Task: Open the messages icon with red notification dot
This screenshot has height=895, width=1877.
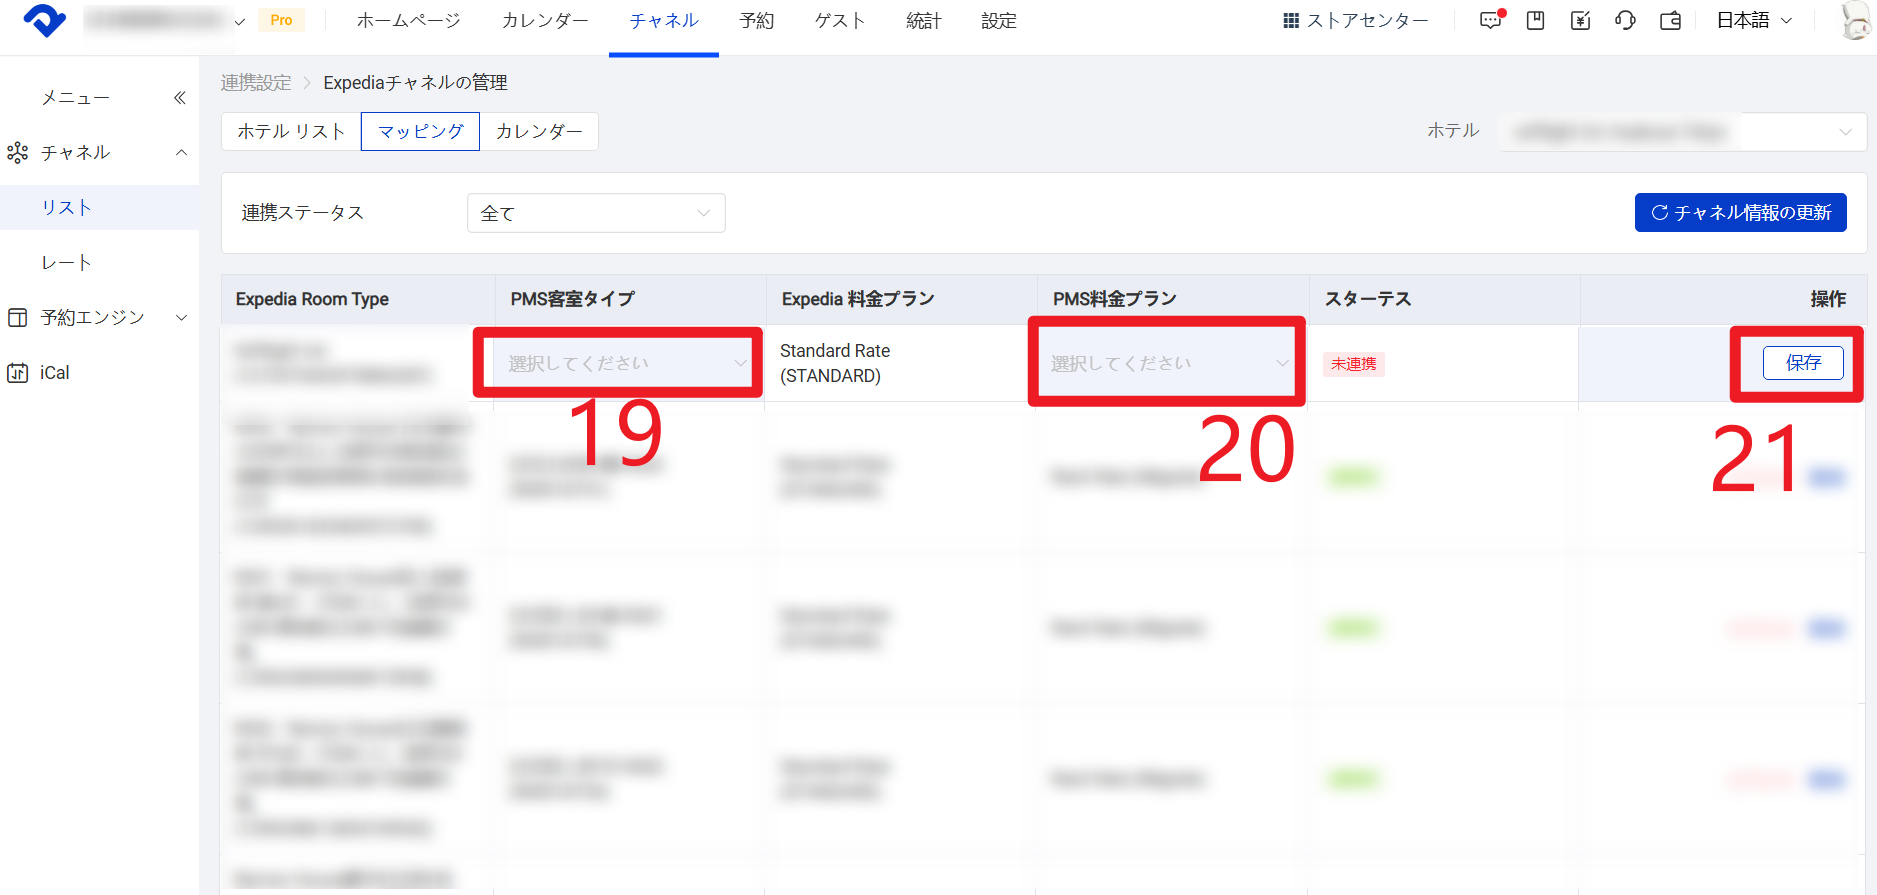Action: [x=1490, y=21]
